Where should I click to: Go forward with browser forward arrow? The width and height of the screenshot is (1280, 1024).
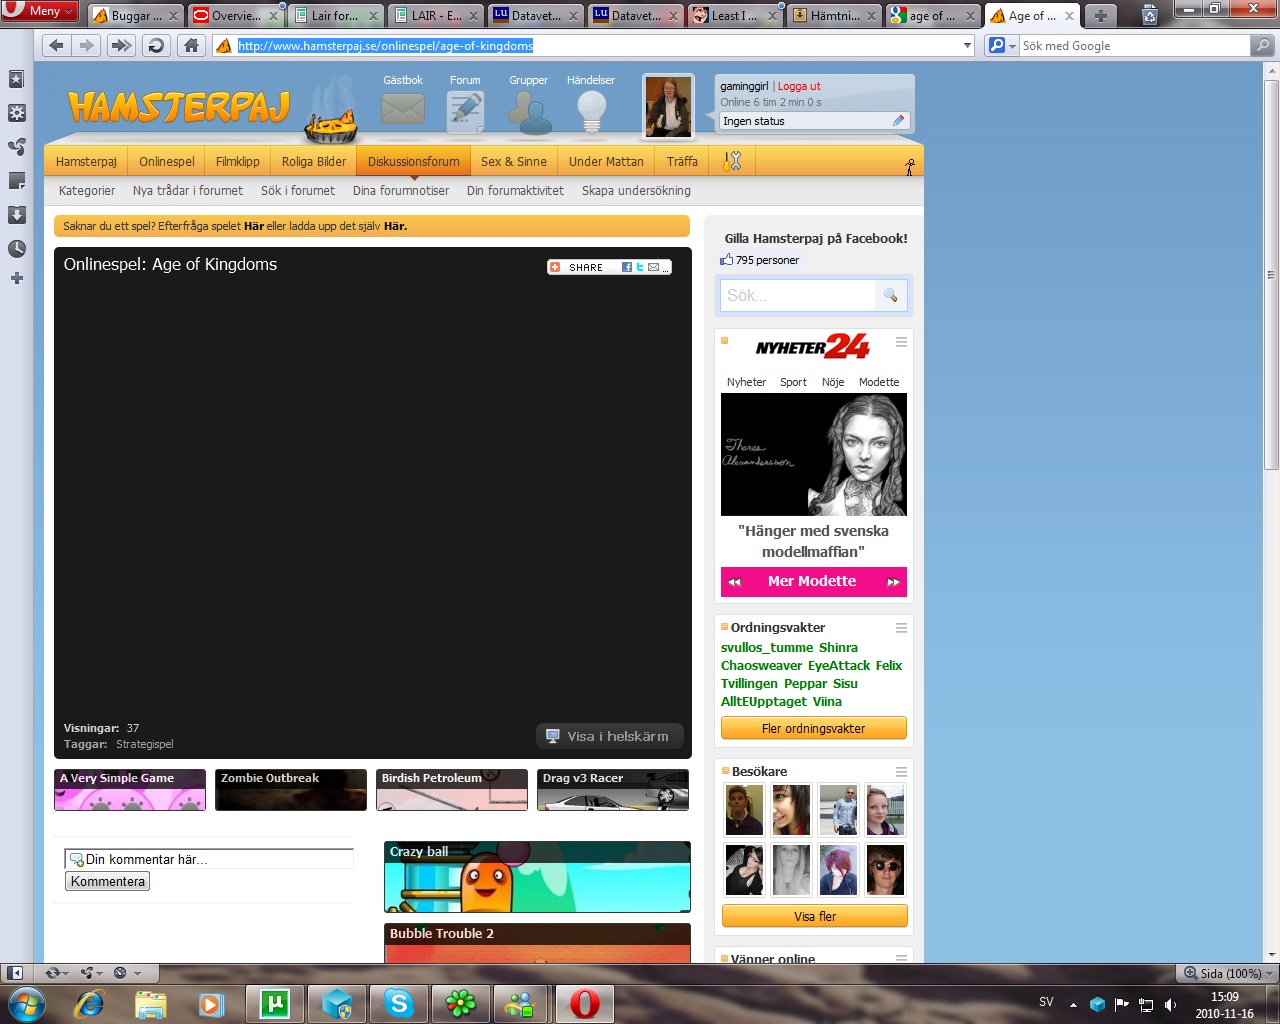(87, 45)
